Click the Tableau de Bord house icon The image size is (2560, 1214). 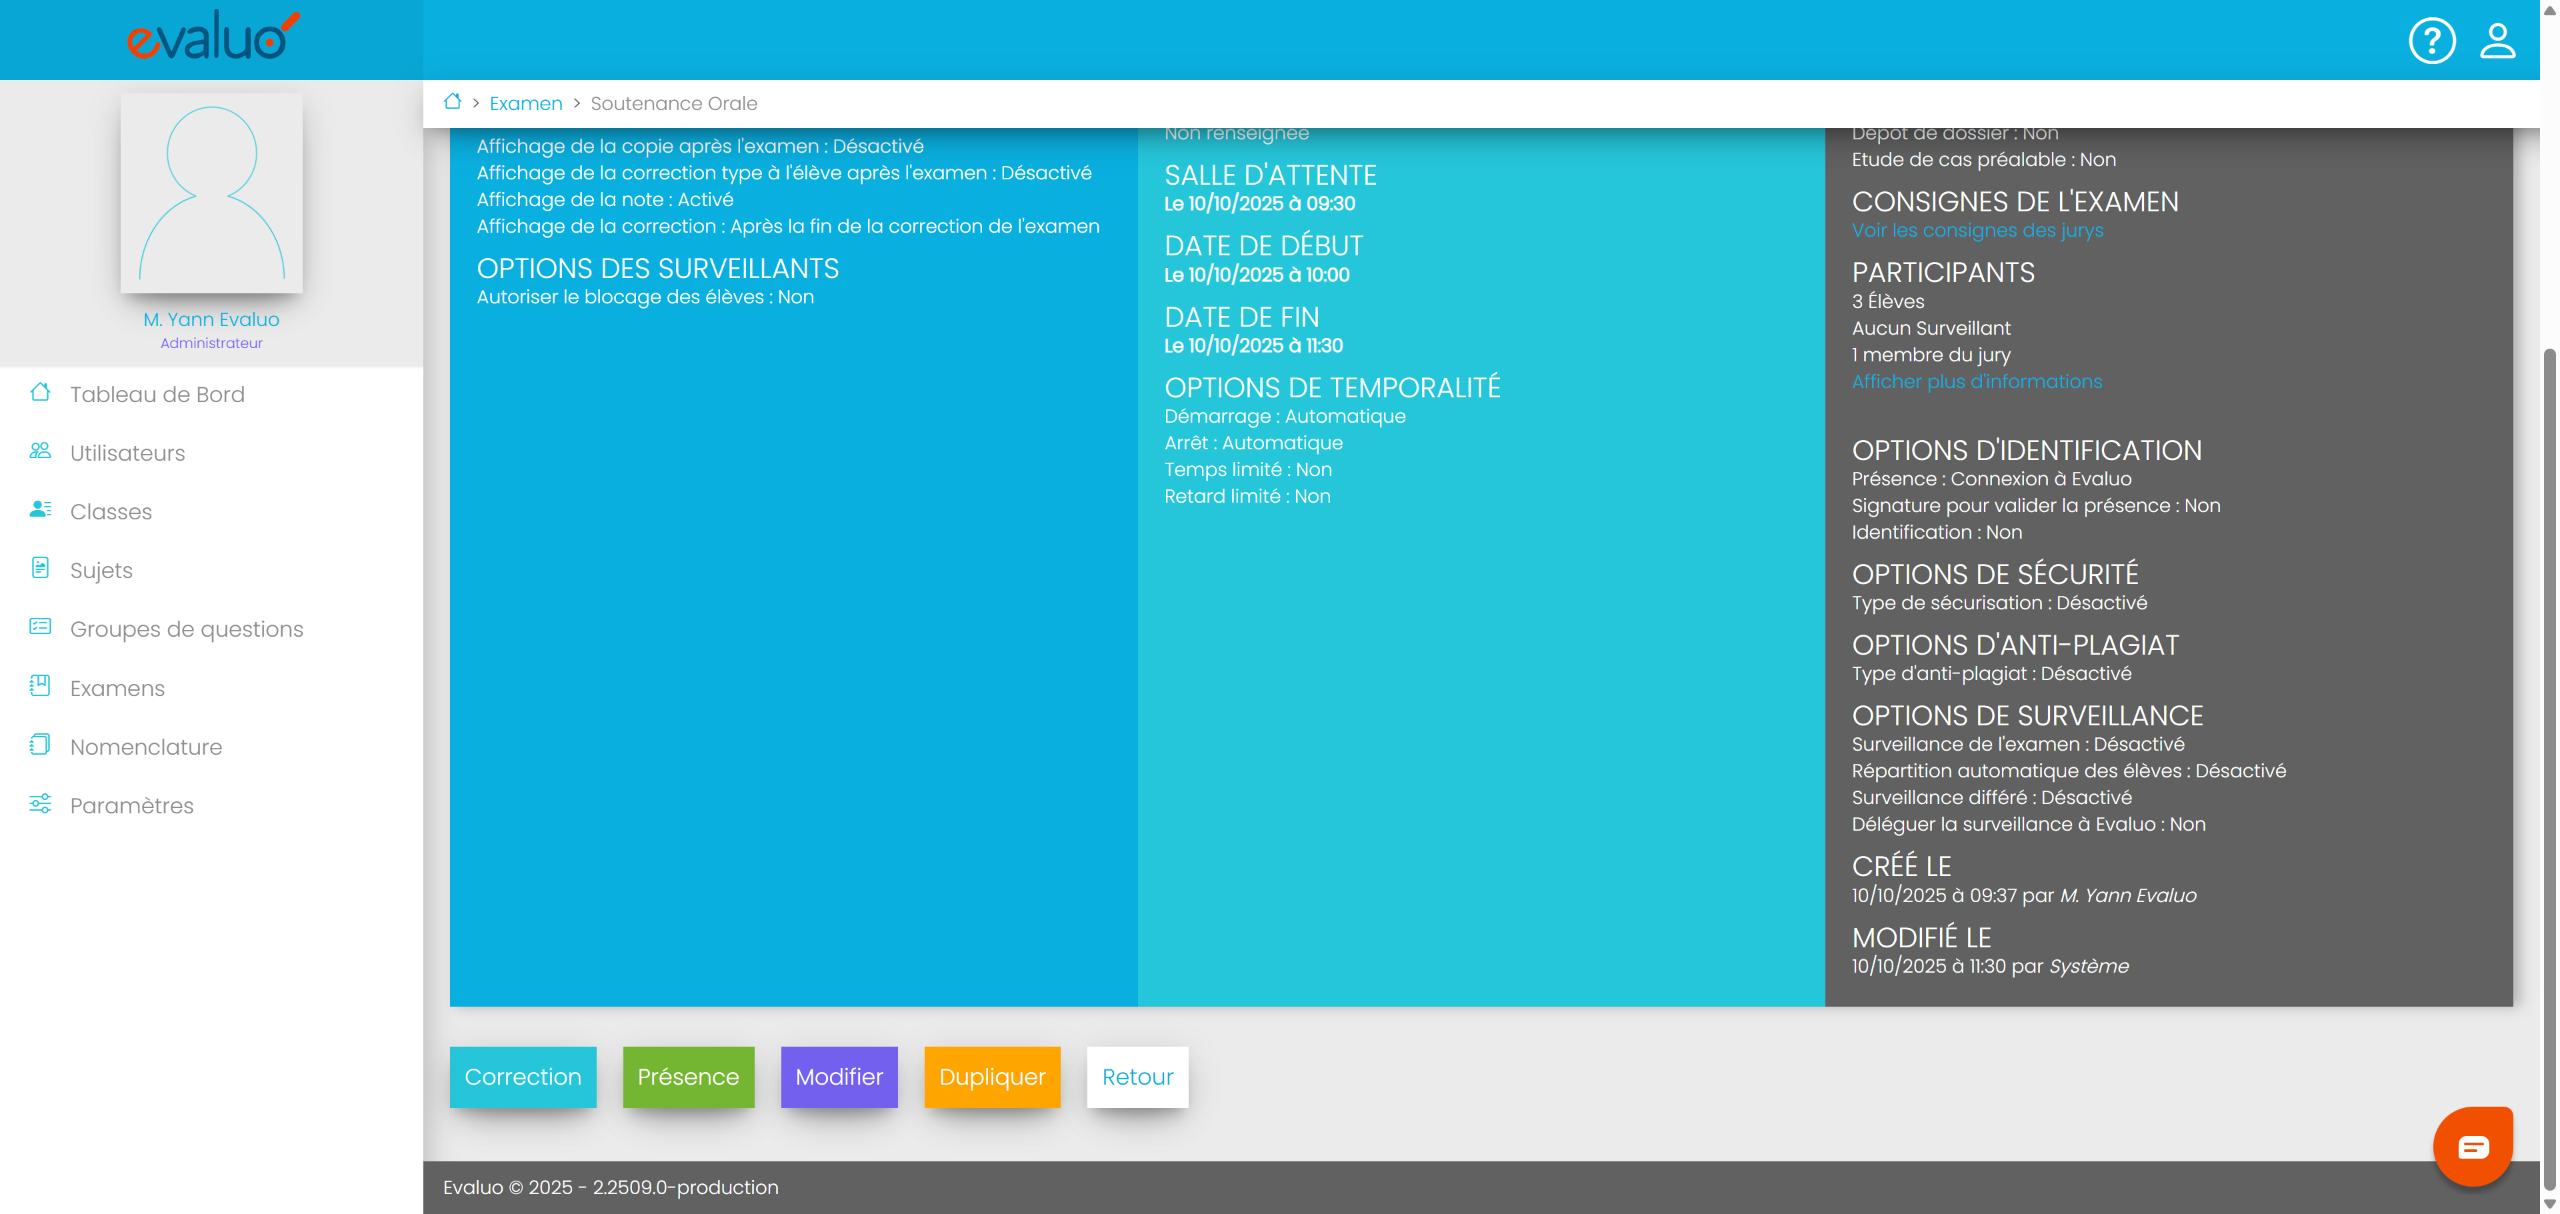[x=40, y=393]
